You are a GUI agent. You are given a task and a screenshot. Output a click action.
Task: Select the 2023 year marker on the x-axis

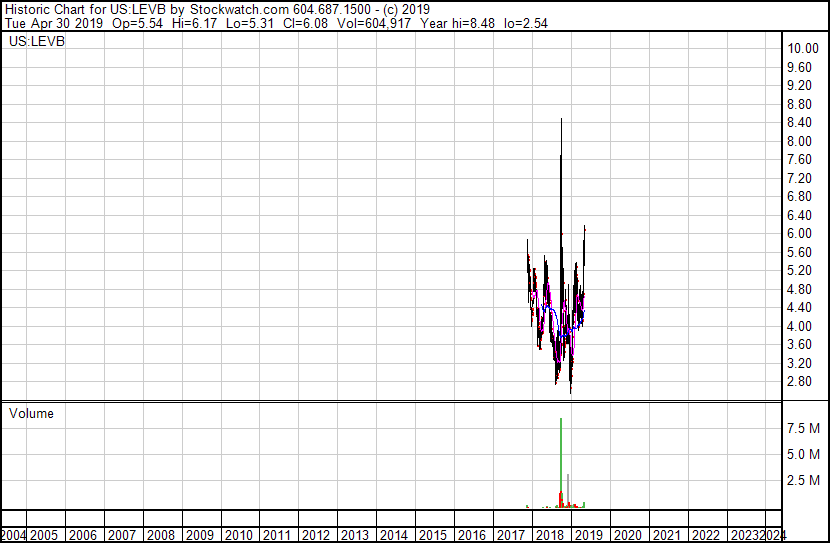743,535
